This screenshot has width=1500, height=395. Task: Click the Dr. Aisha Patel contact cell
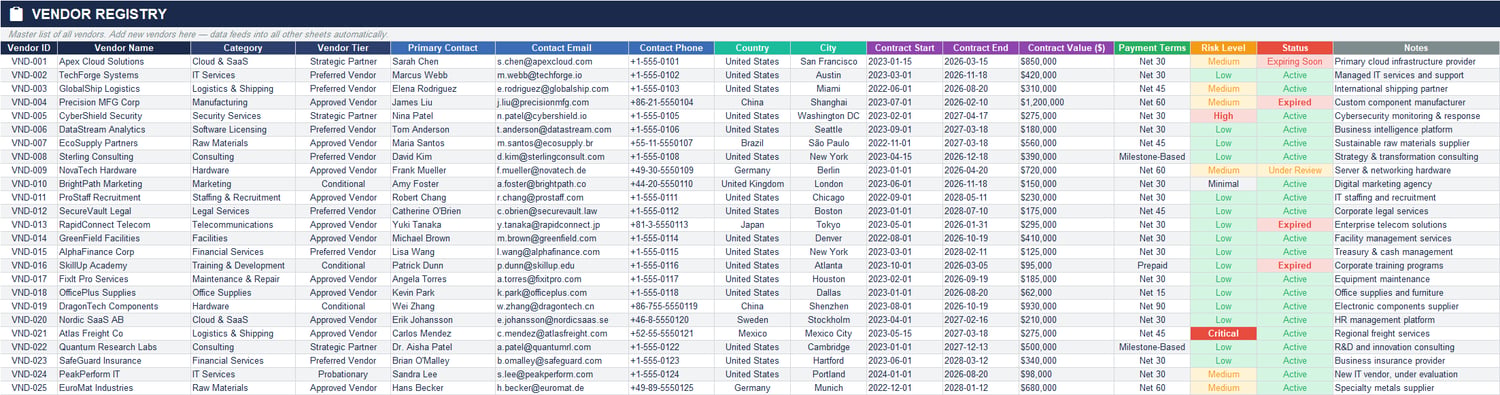442,347
